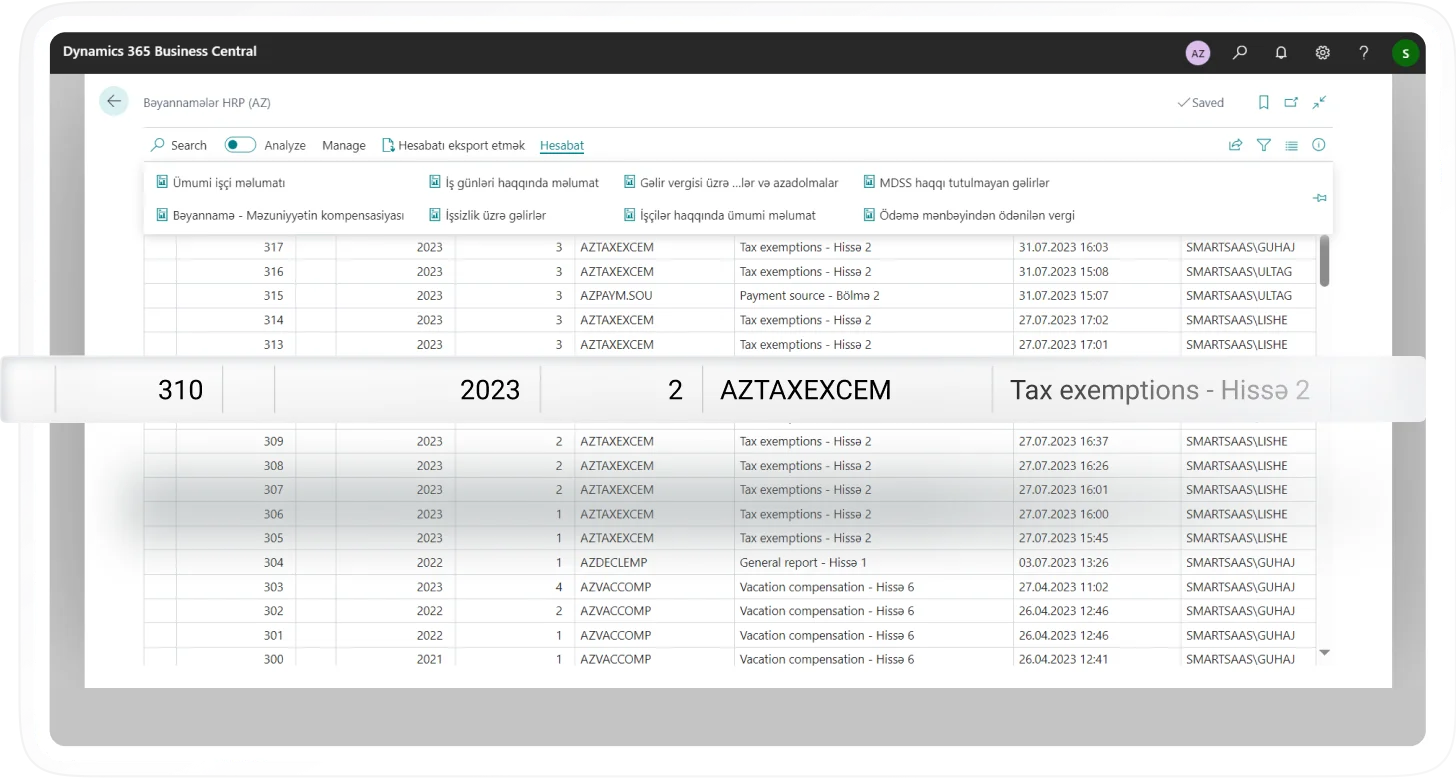Open the filter pane funnel icon
Viewport: 1456px width, 780px height.
point(1263,145)
